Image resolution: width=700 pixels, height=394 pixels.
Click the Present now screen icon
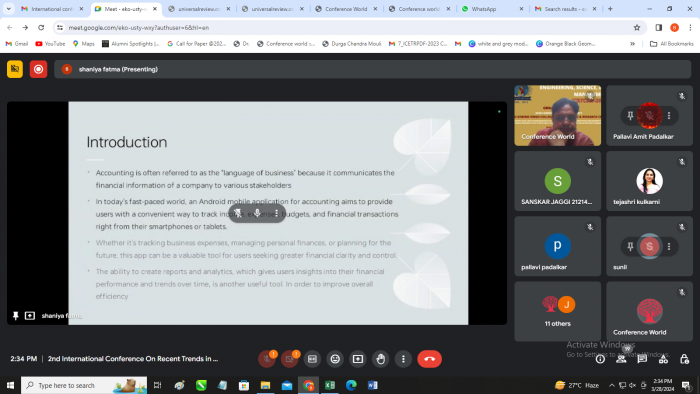pos(358,359)
